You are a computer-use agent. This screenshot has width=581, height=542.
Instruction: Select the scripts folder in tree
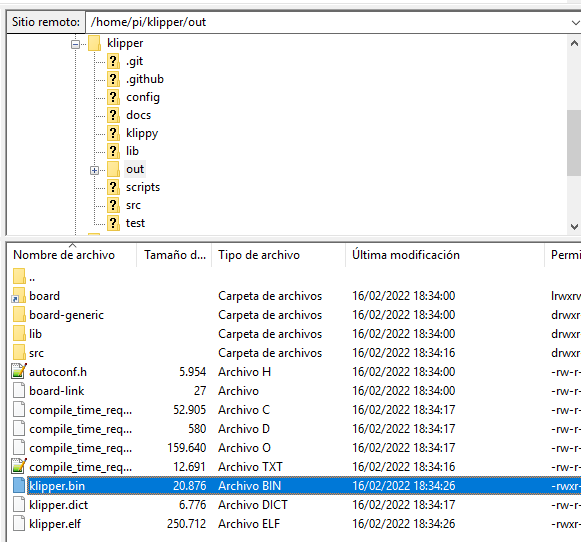tap(143, 187)
